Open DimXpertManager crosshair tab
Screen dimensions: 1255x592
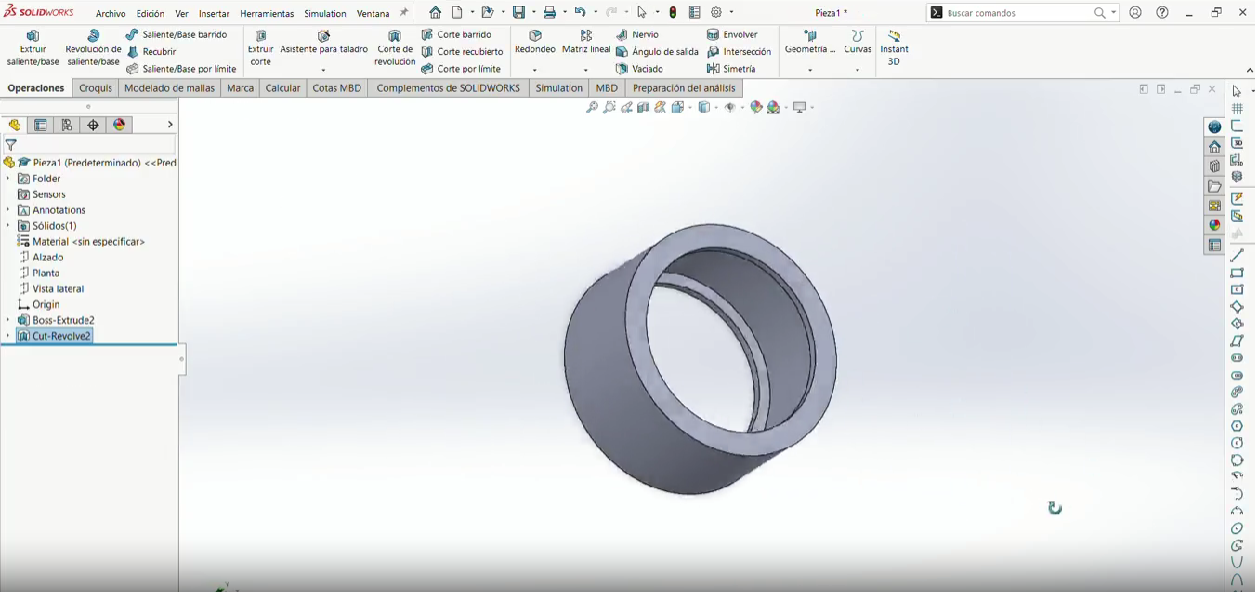click(x=93, y=125)
